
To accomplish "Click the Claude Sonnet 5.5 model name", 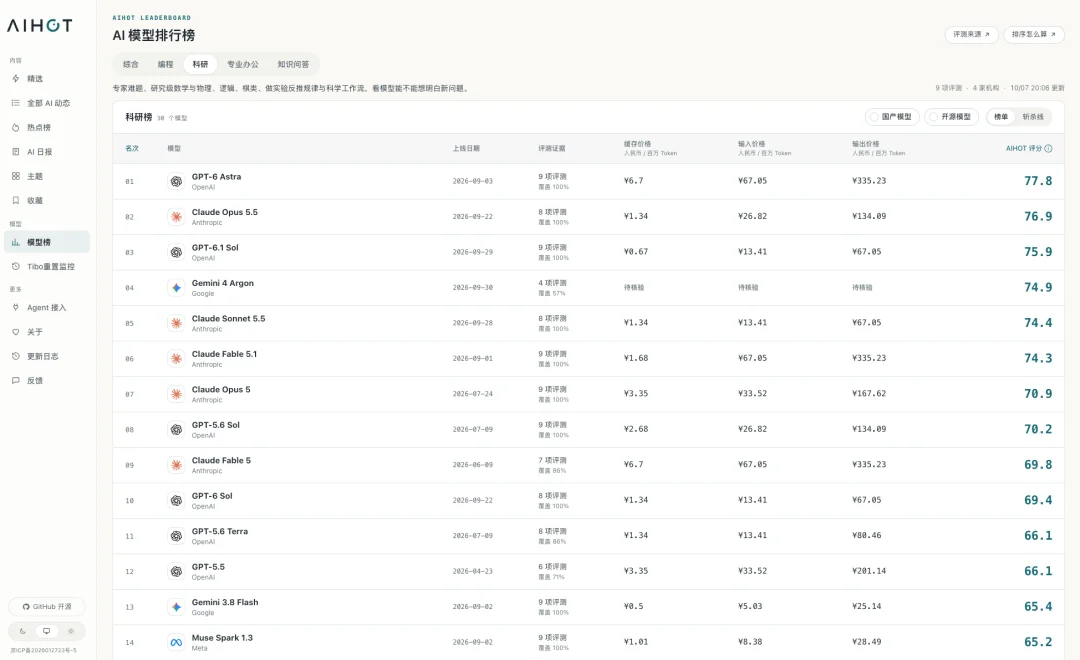I will click(x=228, y=318).
